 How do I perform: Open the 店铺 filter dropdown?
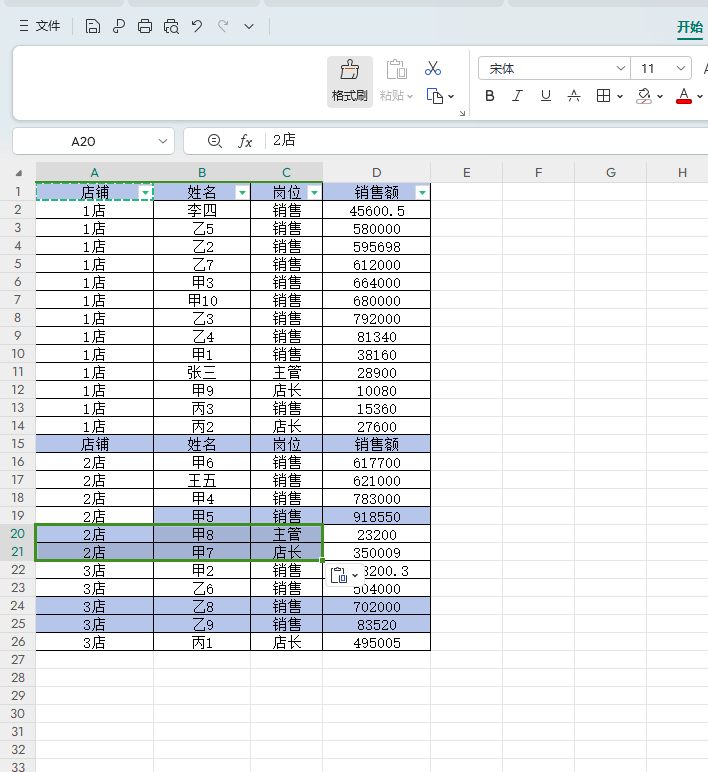(x=145, y=193)
